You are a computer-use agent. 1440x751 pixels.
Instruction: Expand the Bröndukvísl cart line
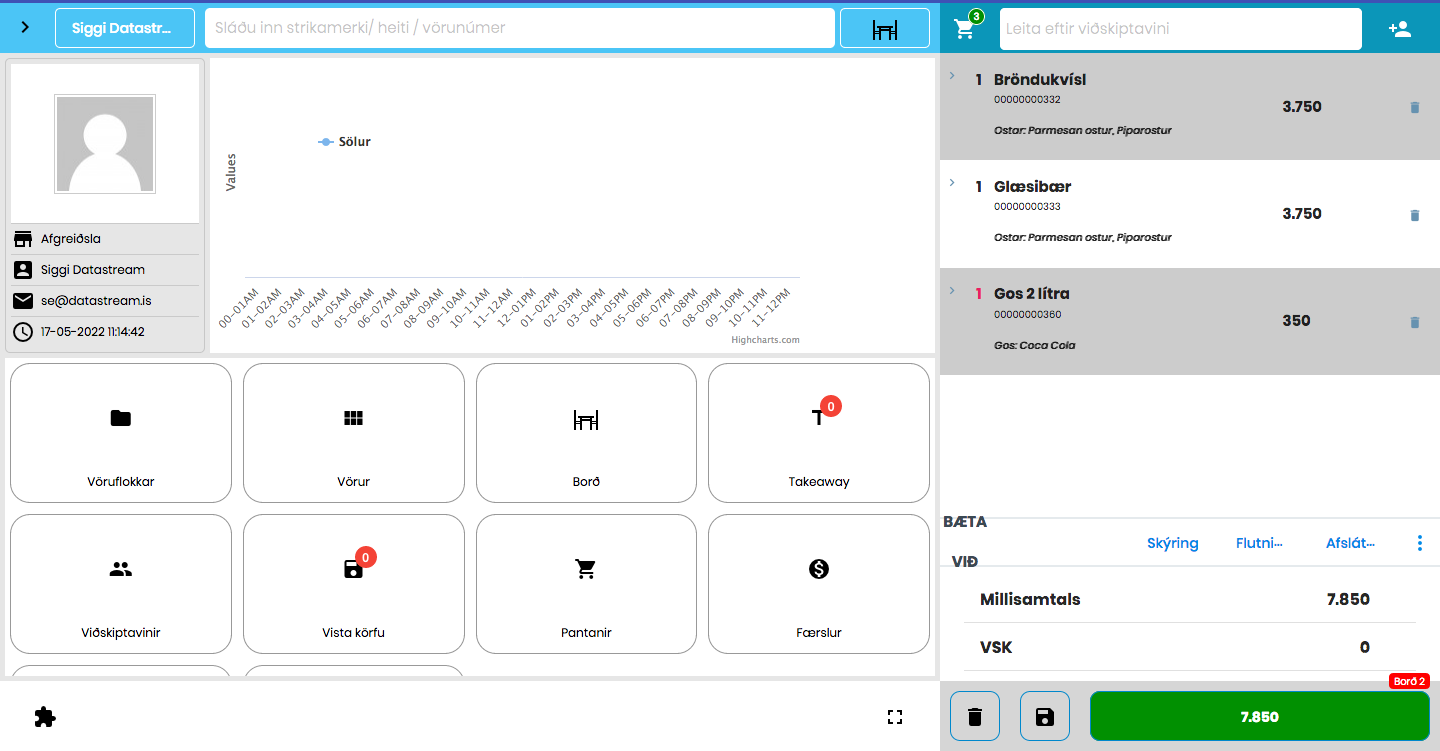[951, 76]
